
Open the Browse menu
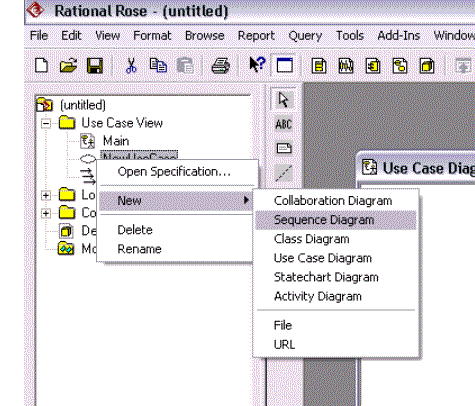pyautogui.click(x=205, y=35)
